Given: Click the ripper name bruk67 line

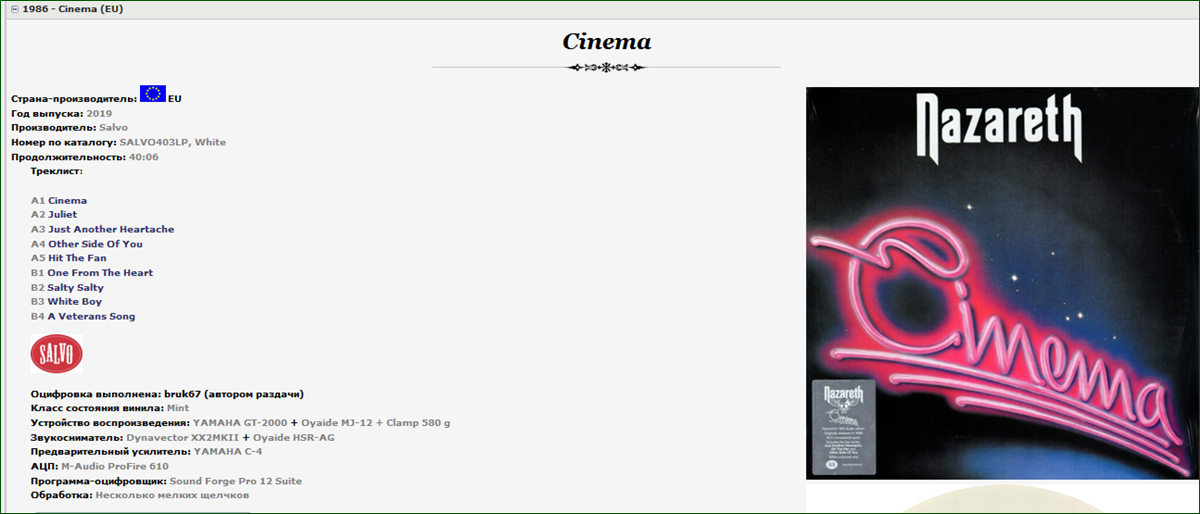Looking at the screenshot, I should [167, 394].
